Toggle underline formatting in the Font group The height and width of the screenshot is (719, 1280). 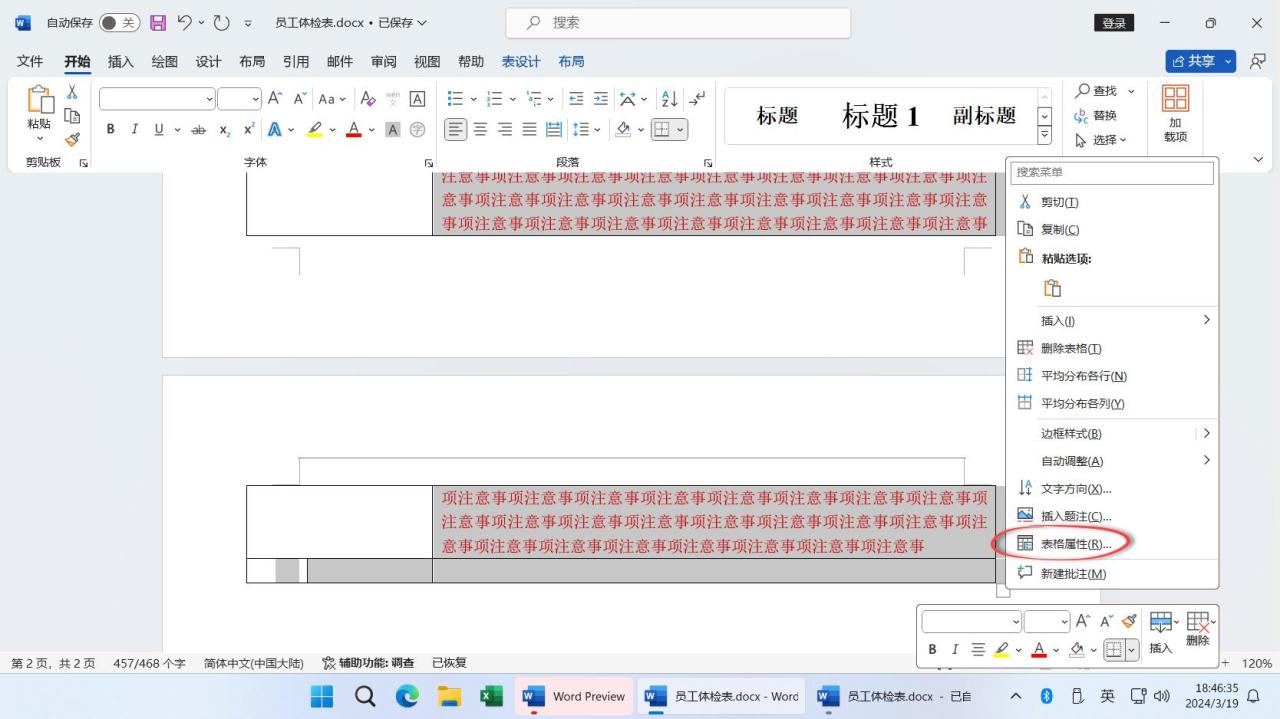point(158,129)
